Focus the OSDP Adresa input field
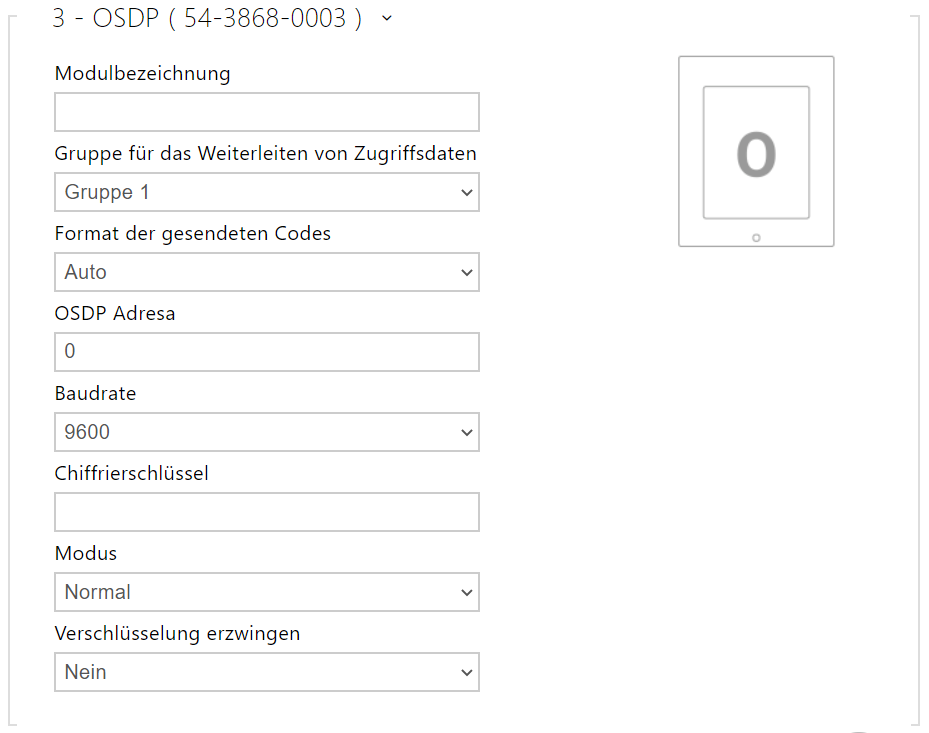Image resolution: width=929 pixels, height=733 pixels. pos(267,352)
